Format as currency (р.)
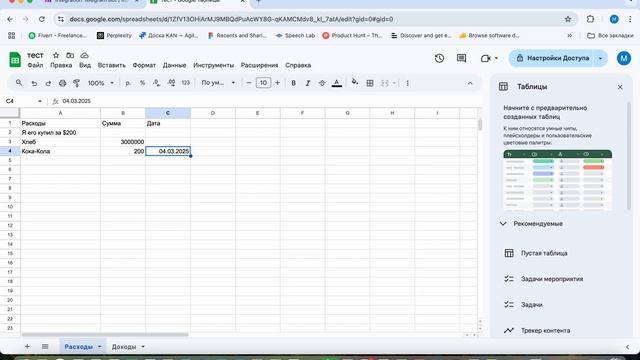This screenshot has width=640, height=360. 128,83
